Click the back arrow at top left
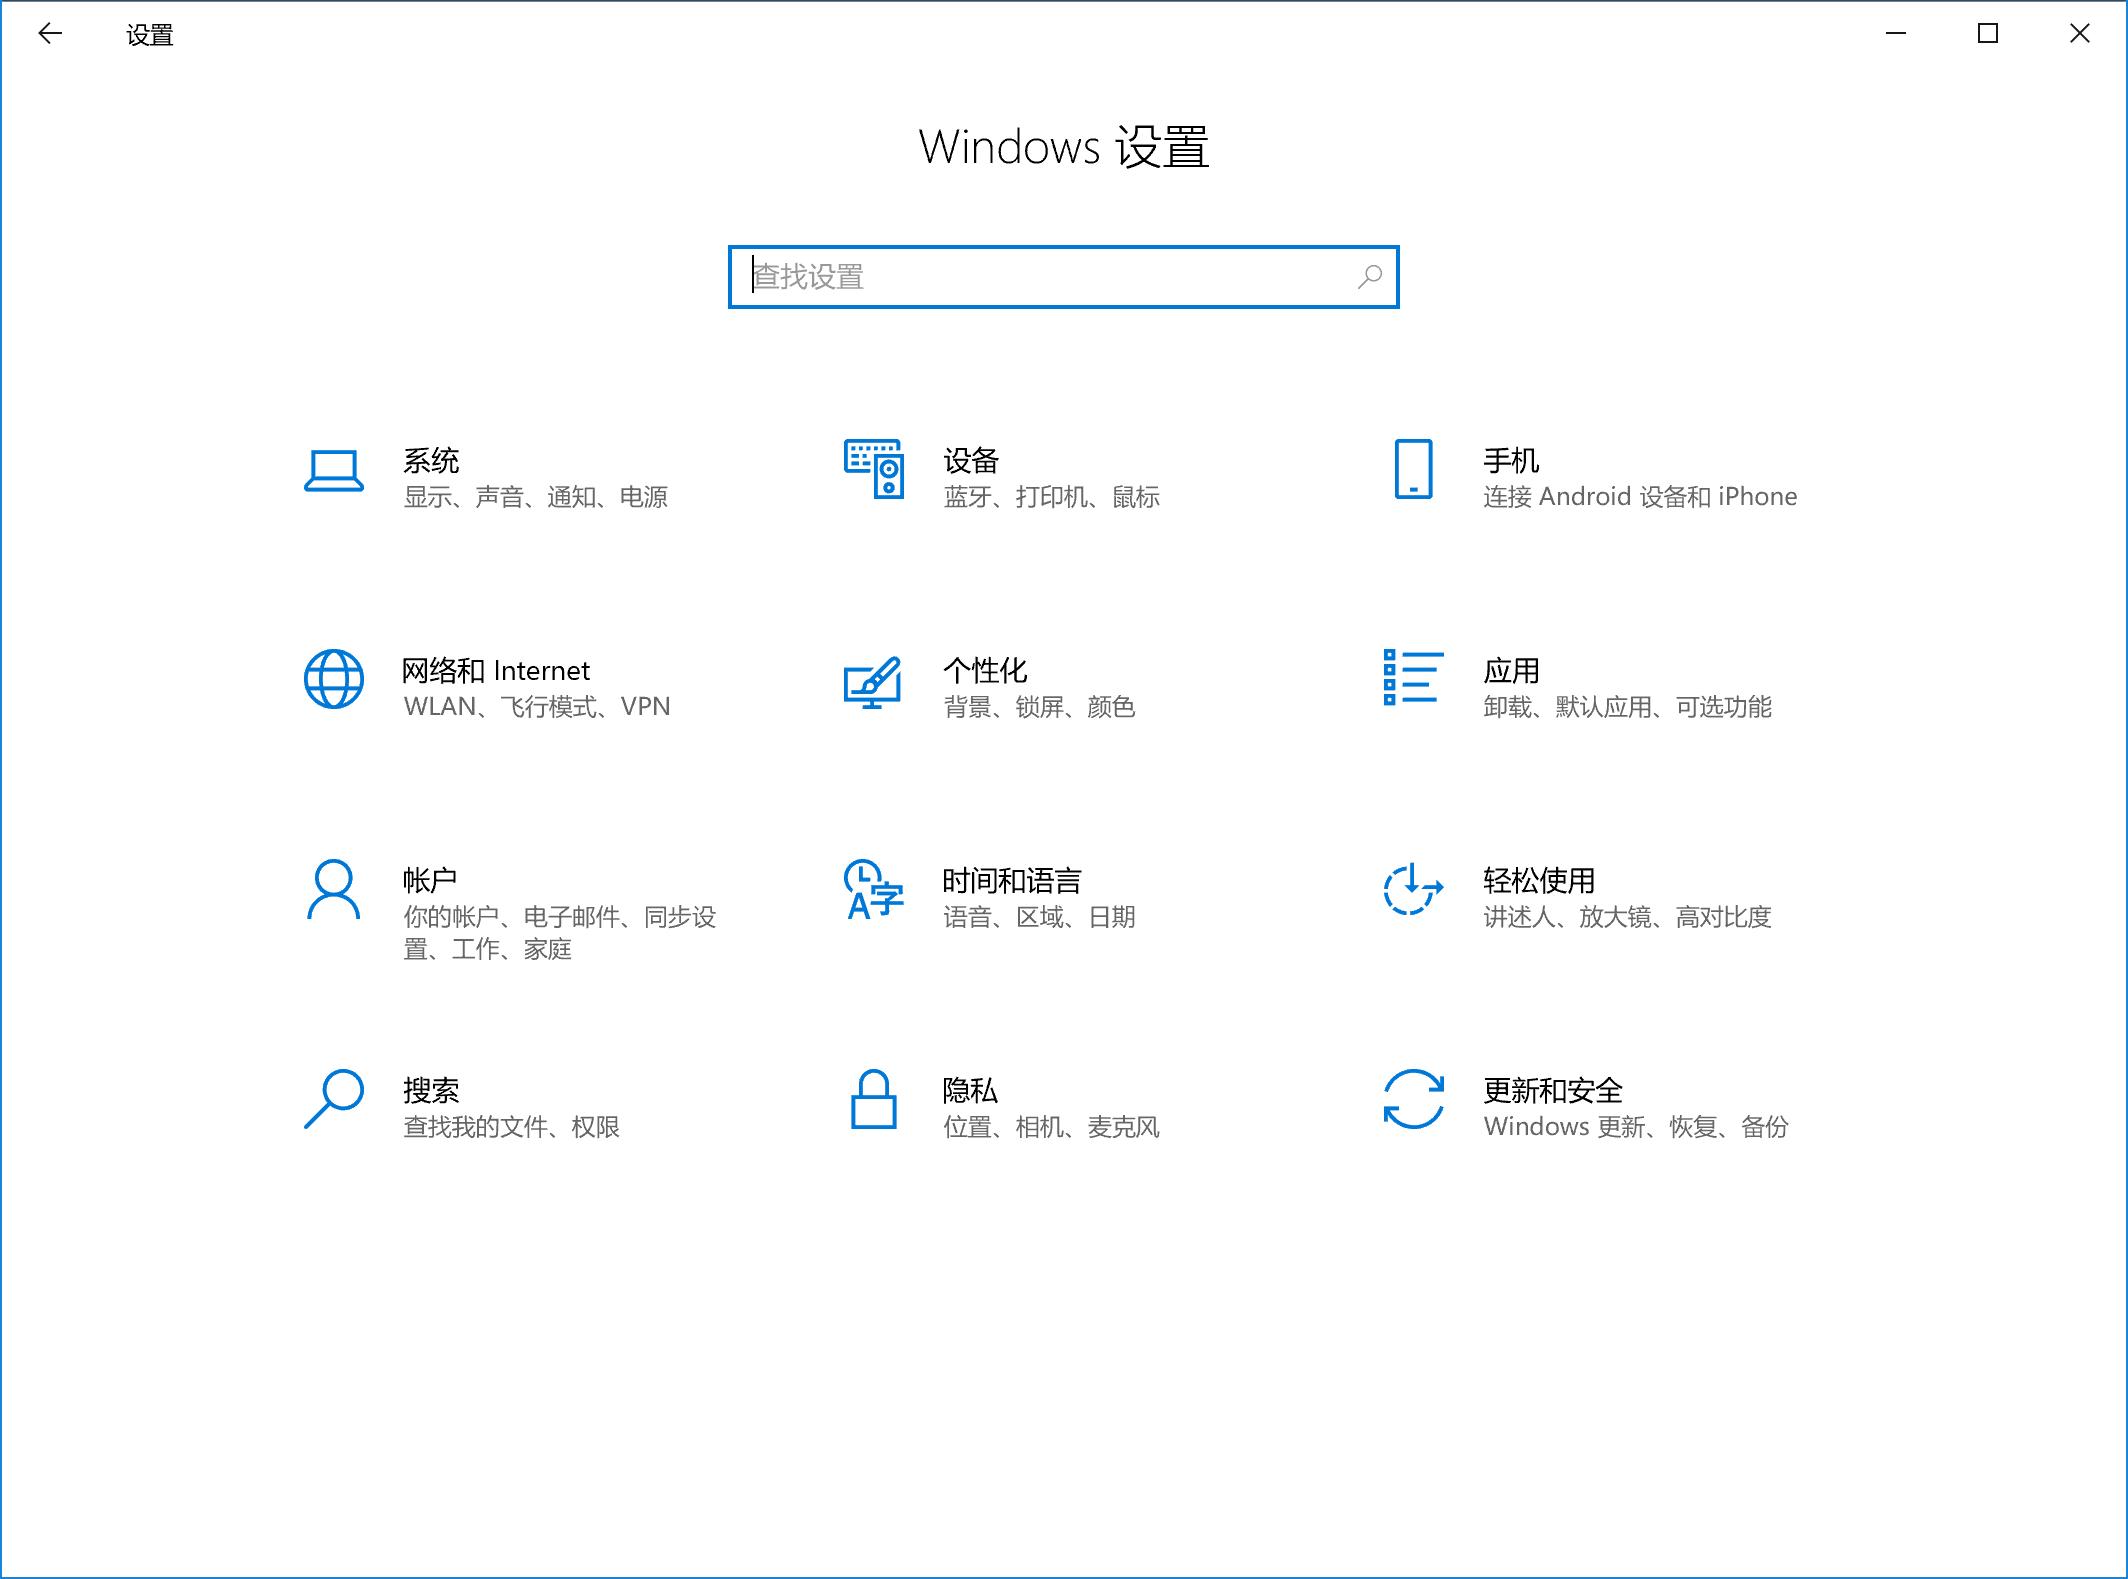Viewport: 2128px width, 1579px height. click(x=50, y=33)
